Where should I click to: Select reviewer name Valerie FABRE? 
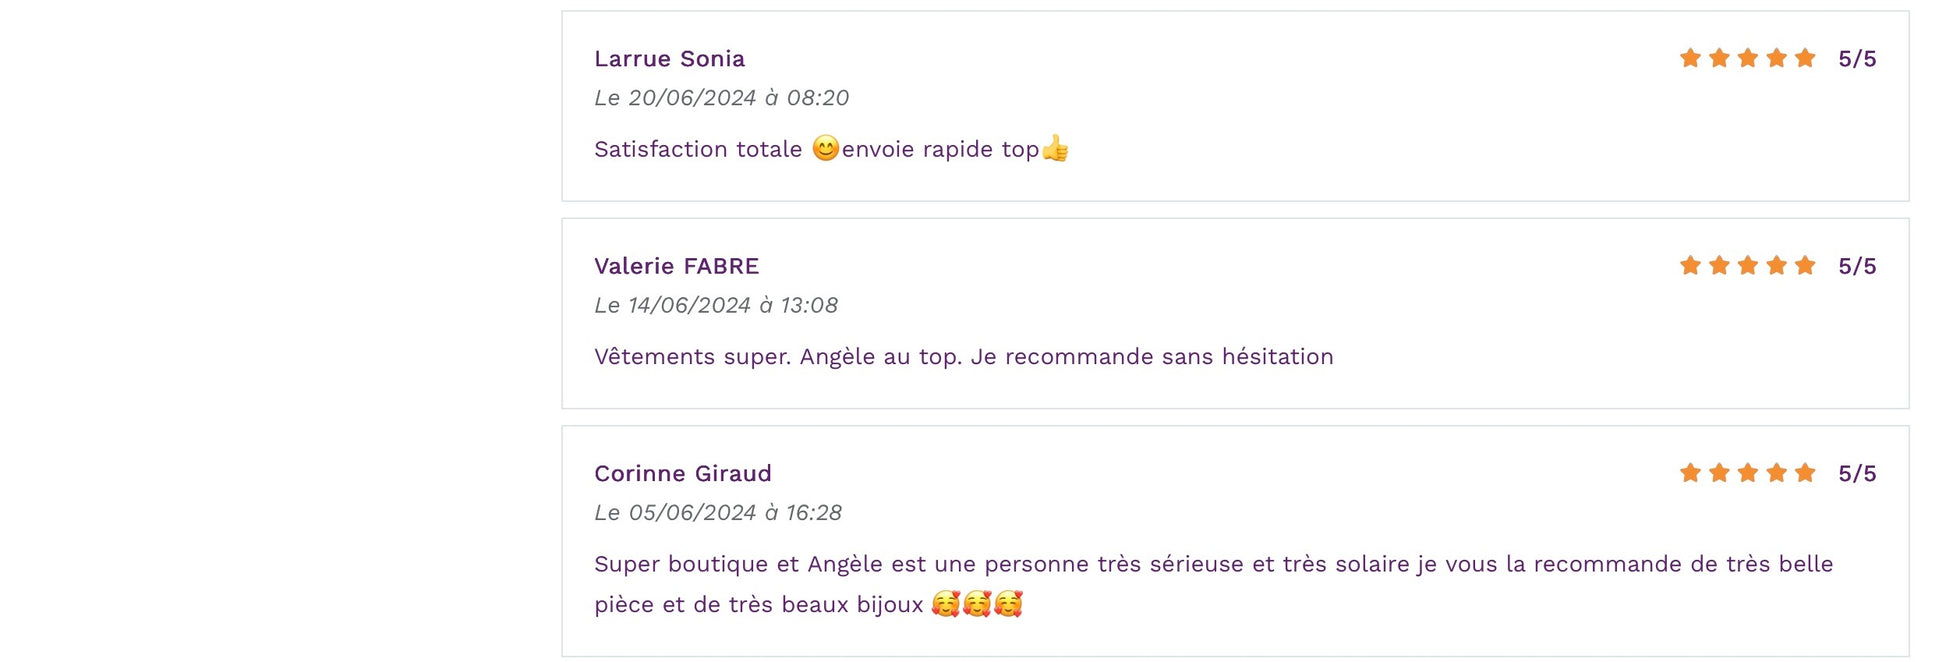point(676,266)
